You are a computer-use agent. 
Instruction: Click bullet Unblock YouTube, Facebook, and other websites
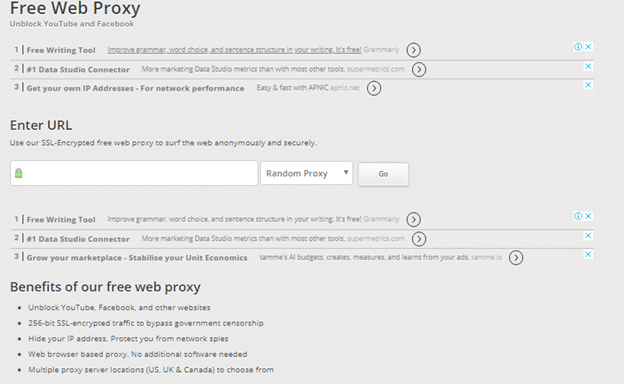119,308
